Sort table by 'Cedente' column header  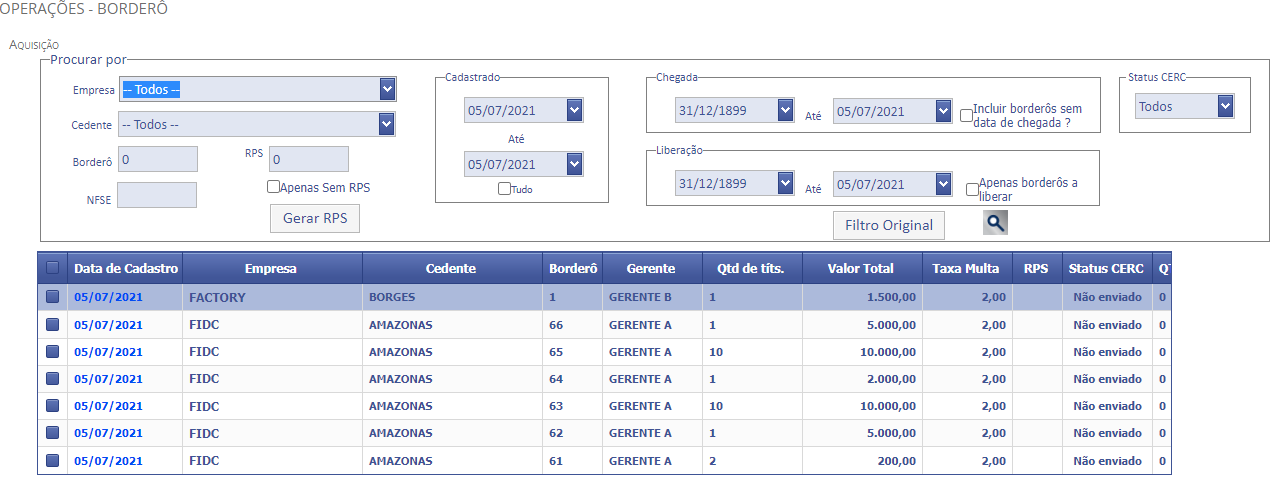pyautogui.click(x=451, y=268)
